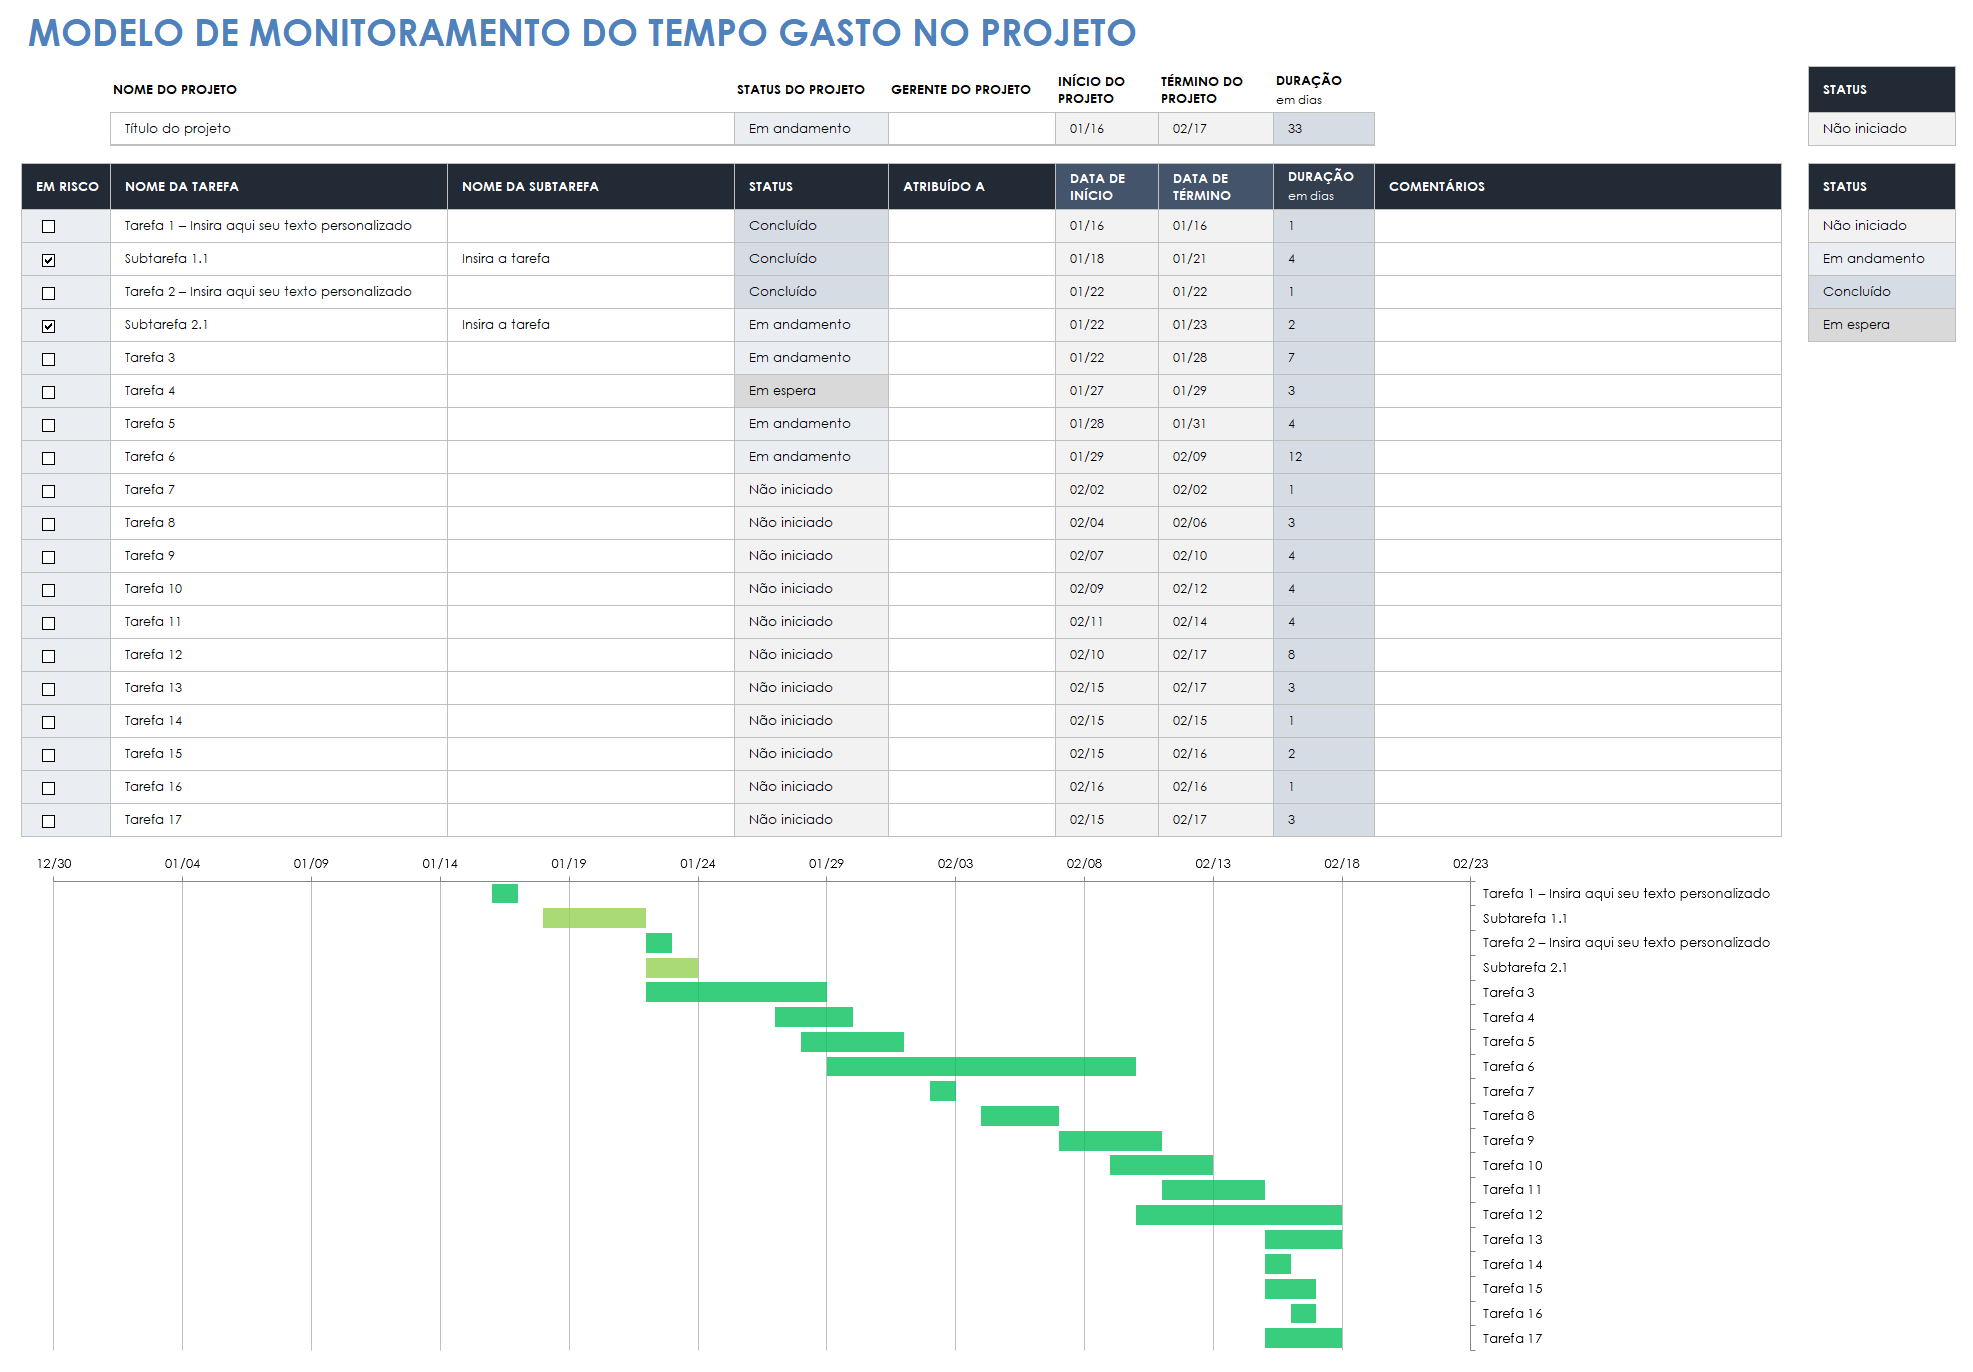This screenshot has height=1372, width=1973.
Task: Click the project end date 02/17 field
Action: coord(1215,128)
